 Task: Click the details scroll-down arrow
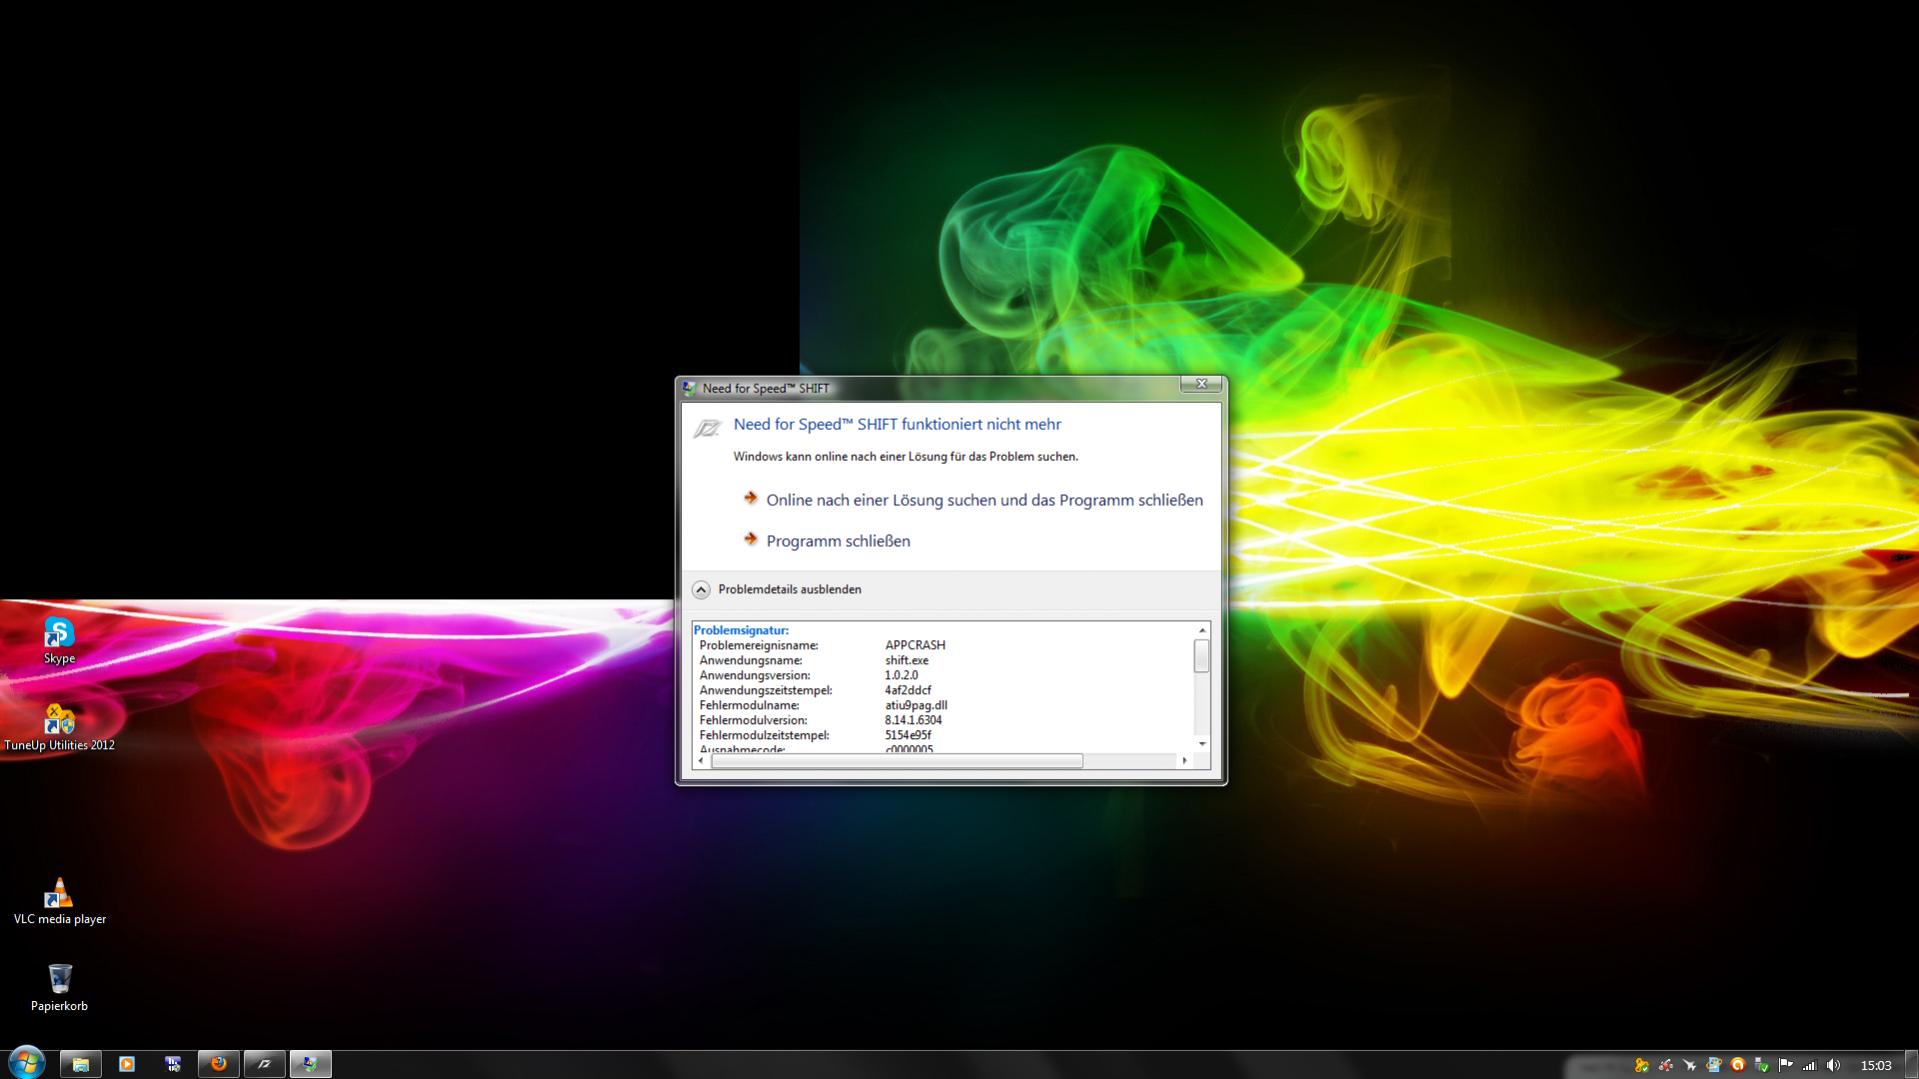[1202, 744]
